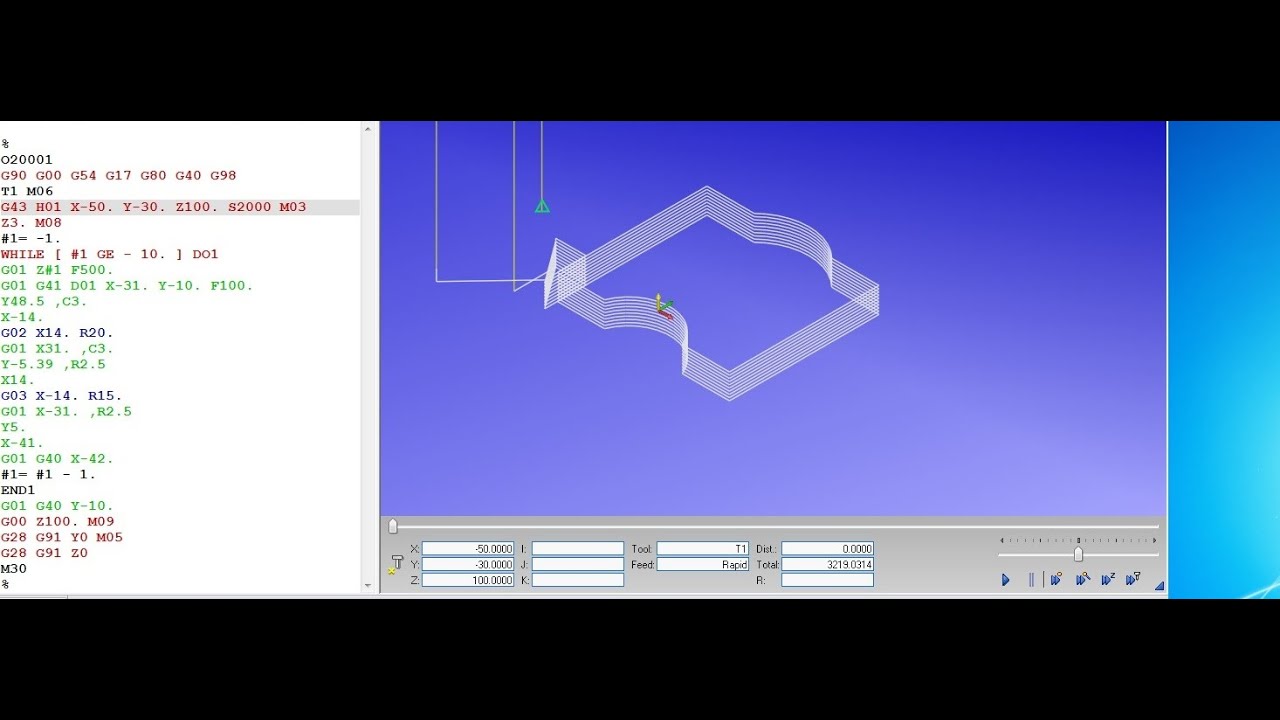
Task: Click the Z coordinate field showing 100.0000
Action: tap(468, 580)
